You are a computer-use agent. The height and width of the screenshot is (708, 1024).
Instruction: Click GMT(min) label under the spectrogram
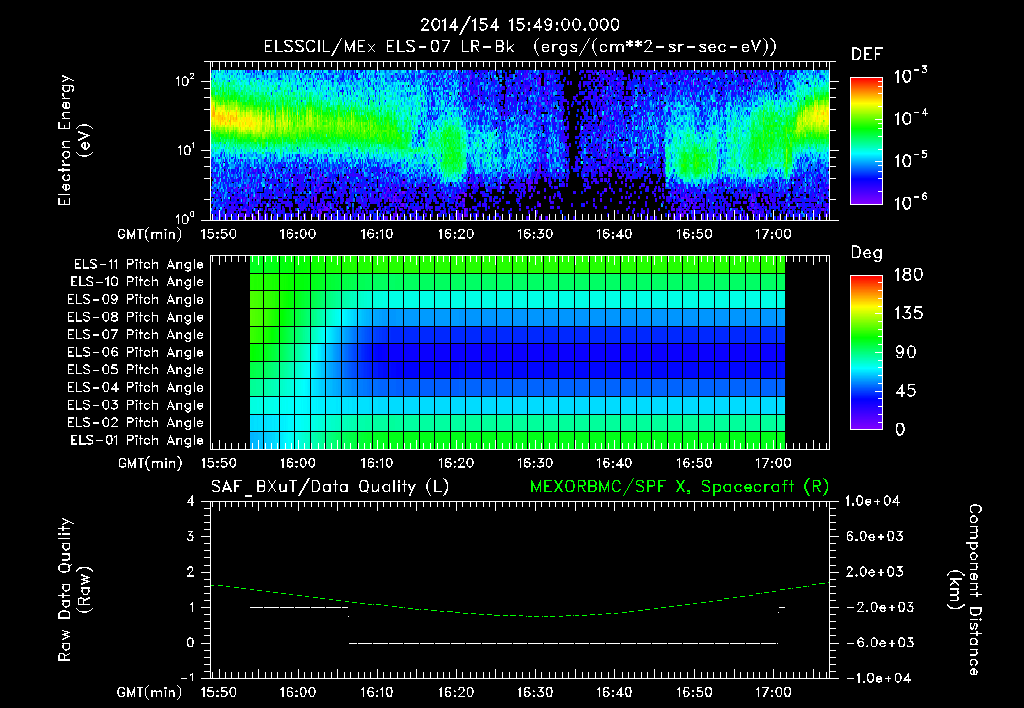[149, 234]
